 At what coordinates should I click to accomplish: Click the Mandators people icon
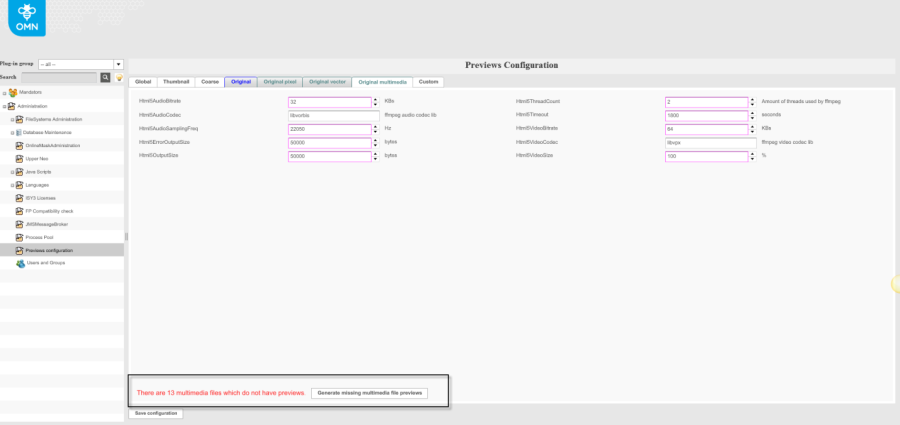tap(13, 92)
